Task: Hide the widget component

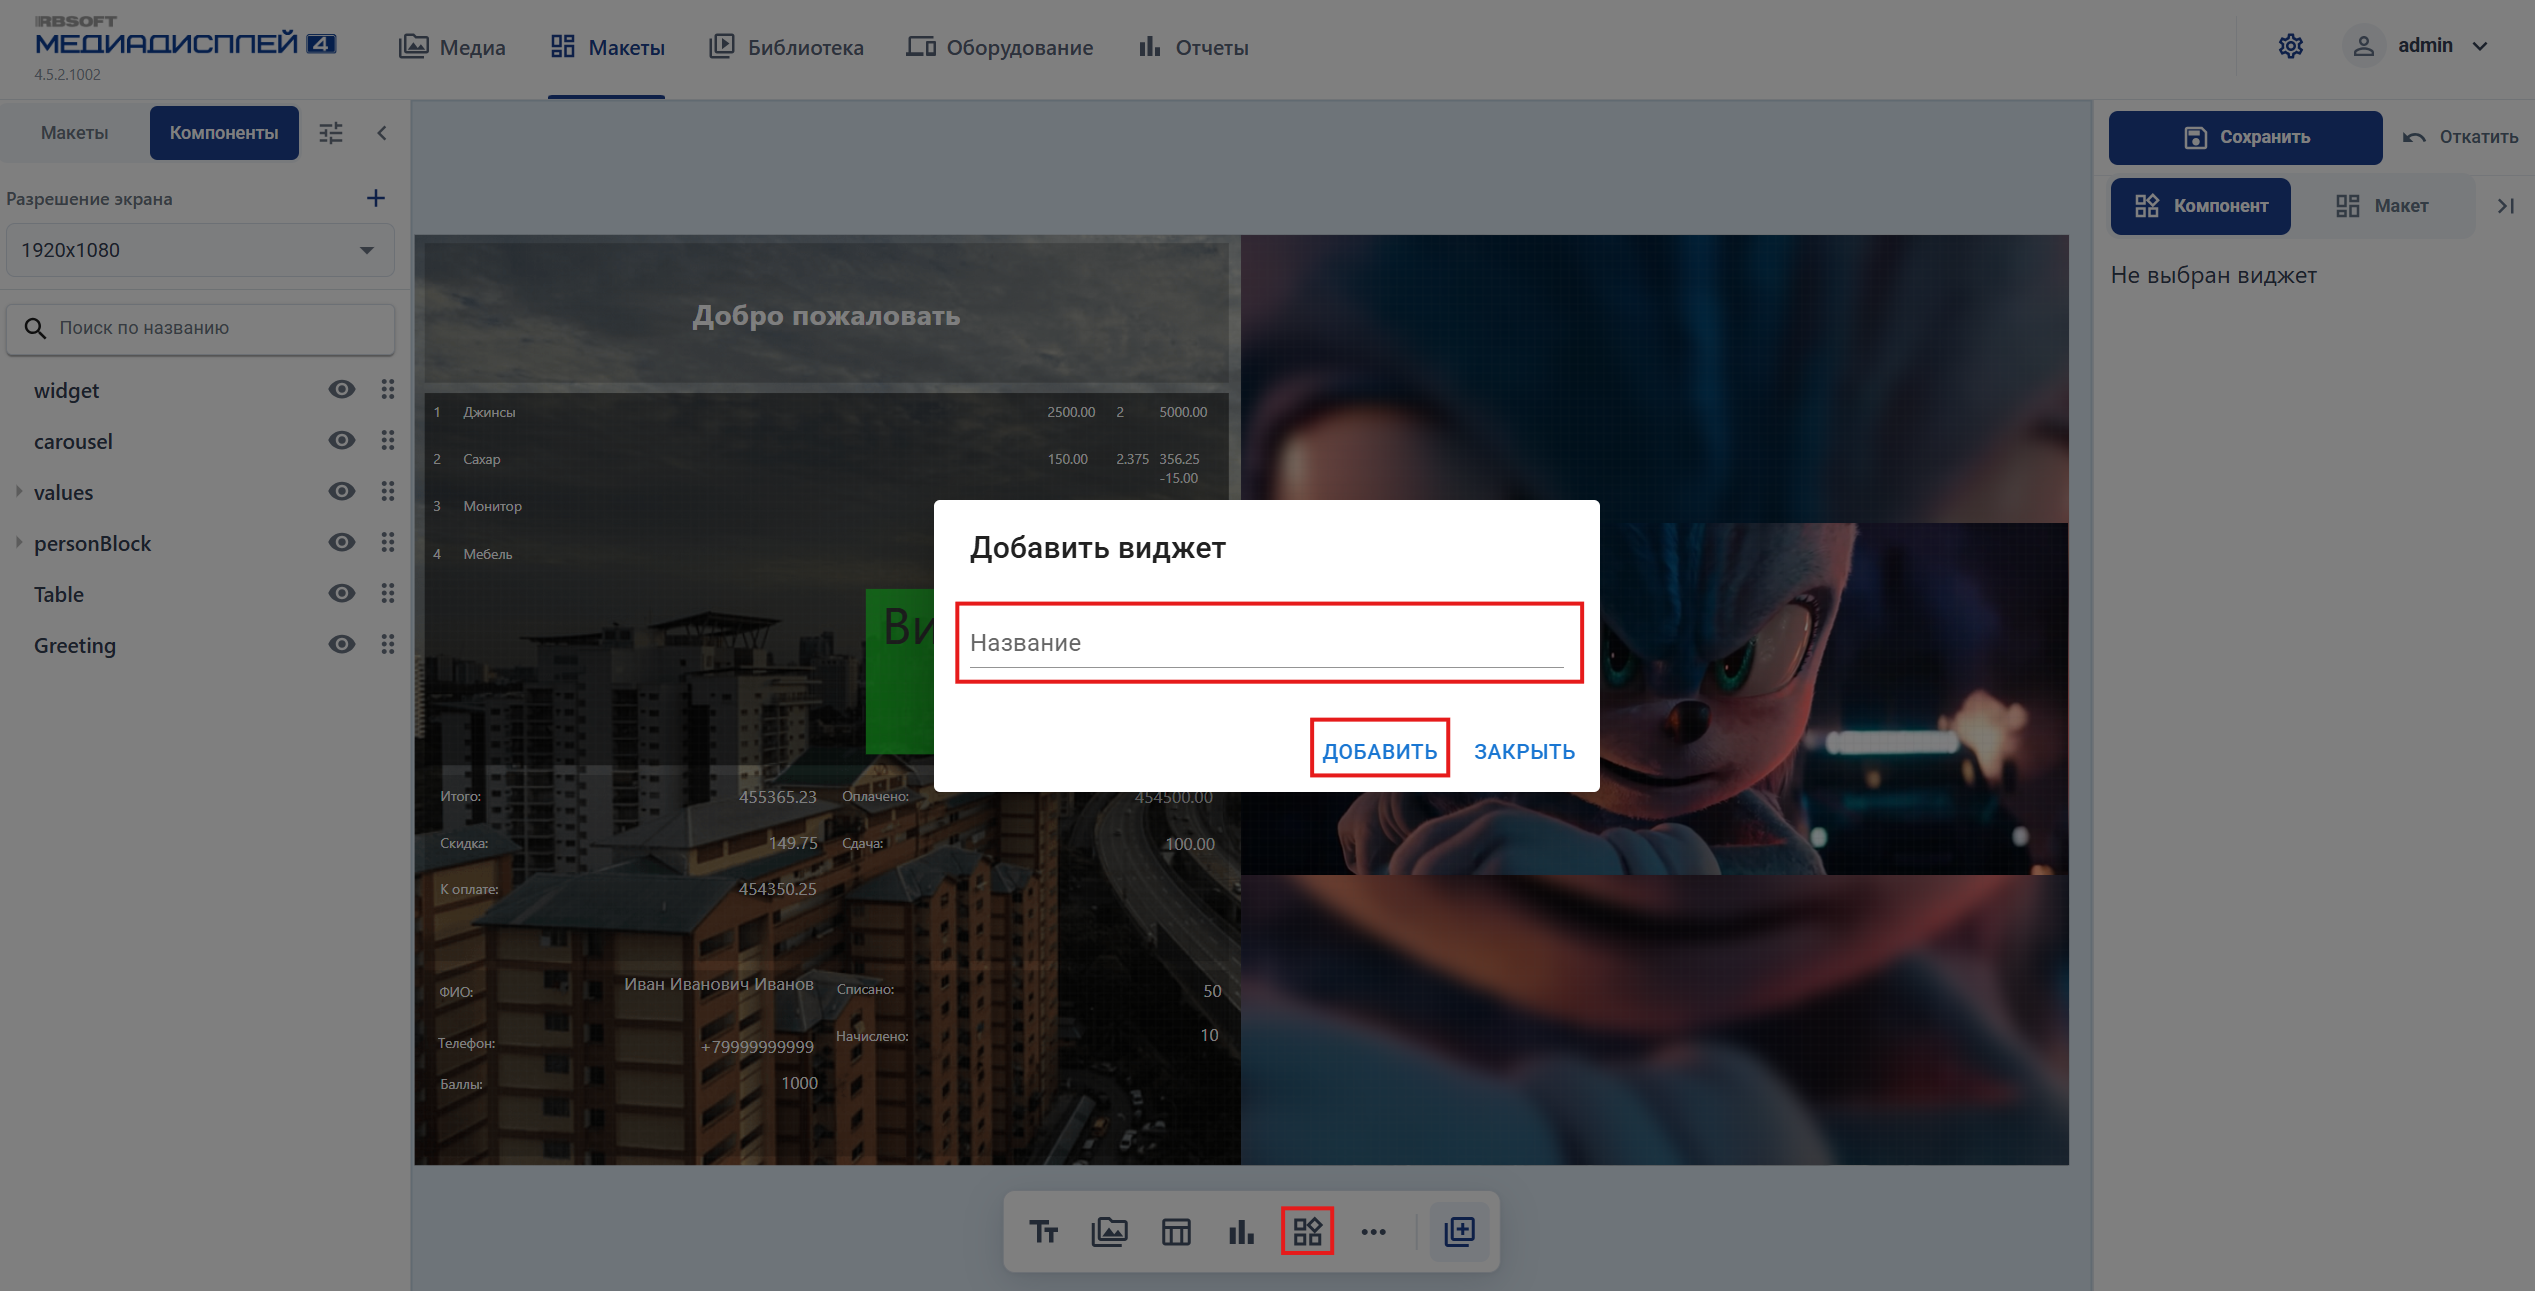Action: click(x=342, y=390)
